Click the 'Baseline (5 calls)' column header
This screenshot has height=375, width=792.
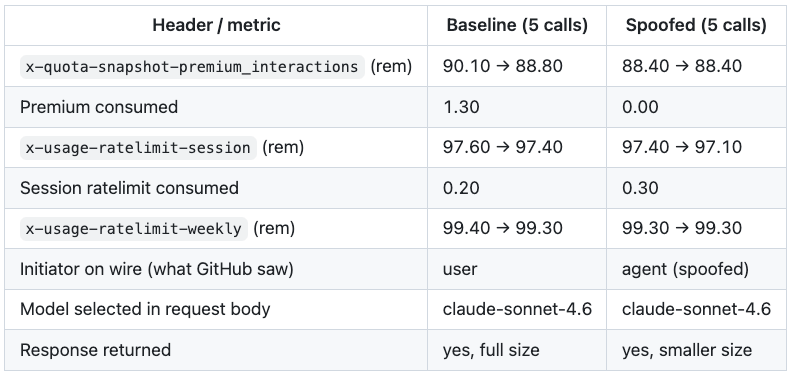[x=517, y=25]
